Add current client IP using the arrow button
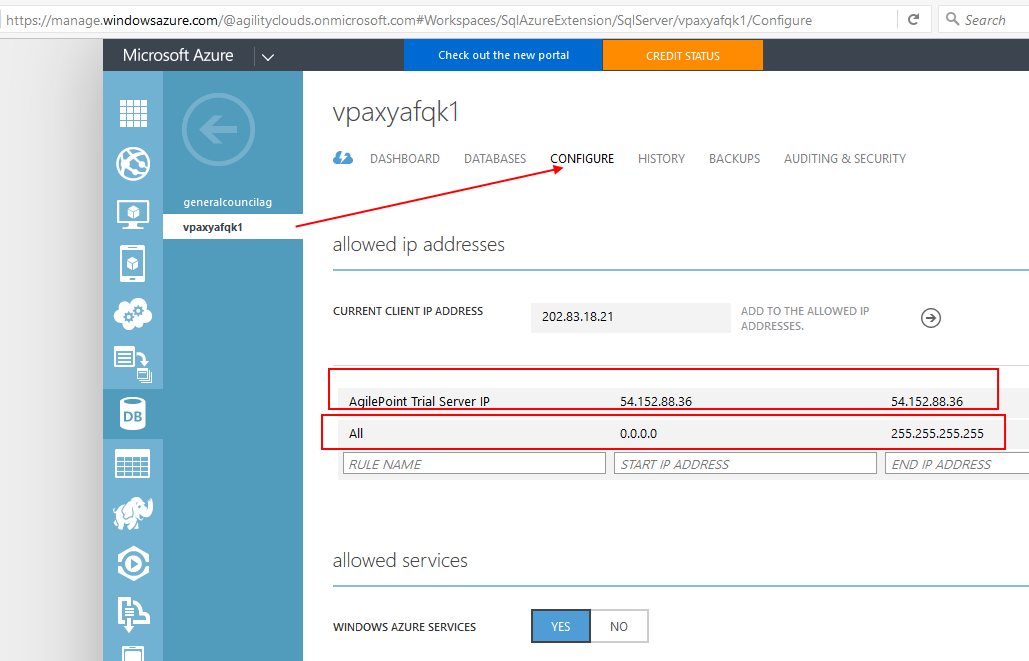The image size is (1029, 661). (930, 318)
